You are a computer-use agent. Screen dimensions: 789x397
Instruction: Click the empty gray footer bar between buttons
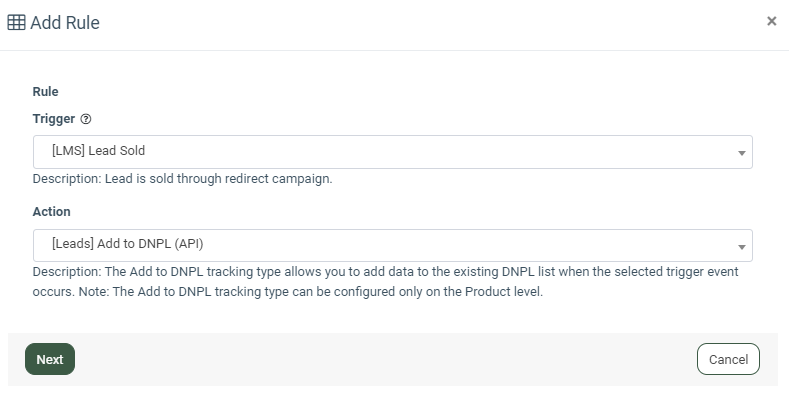point(385,359)
